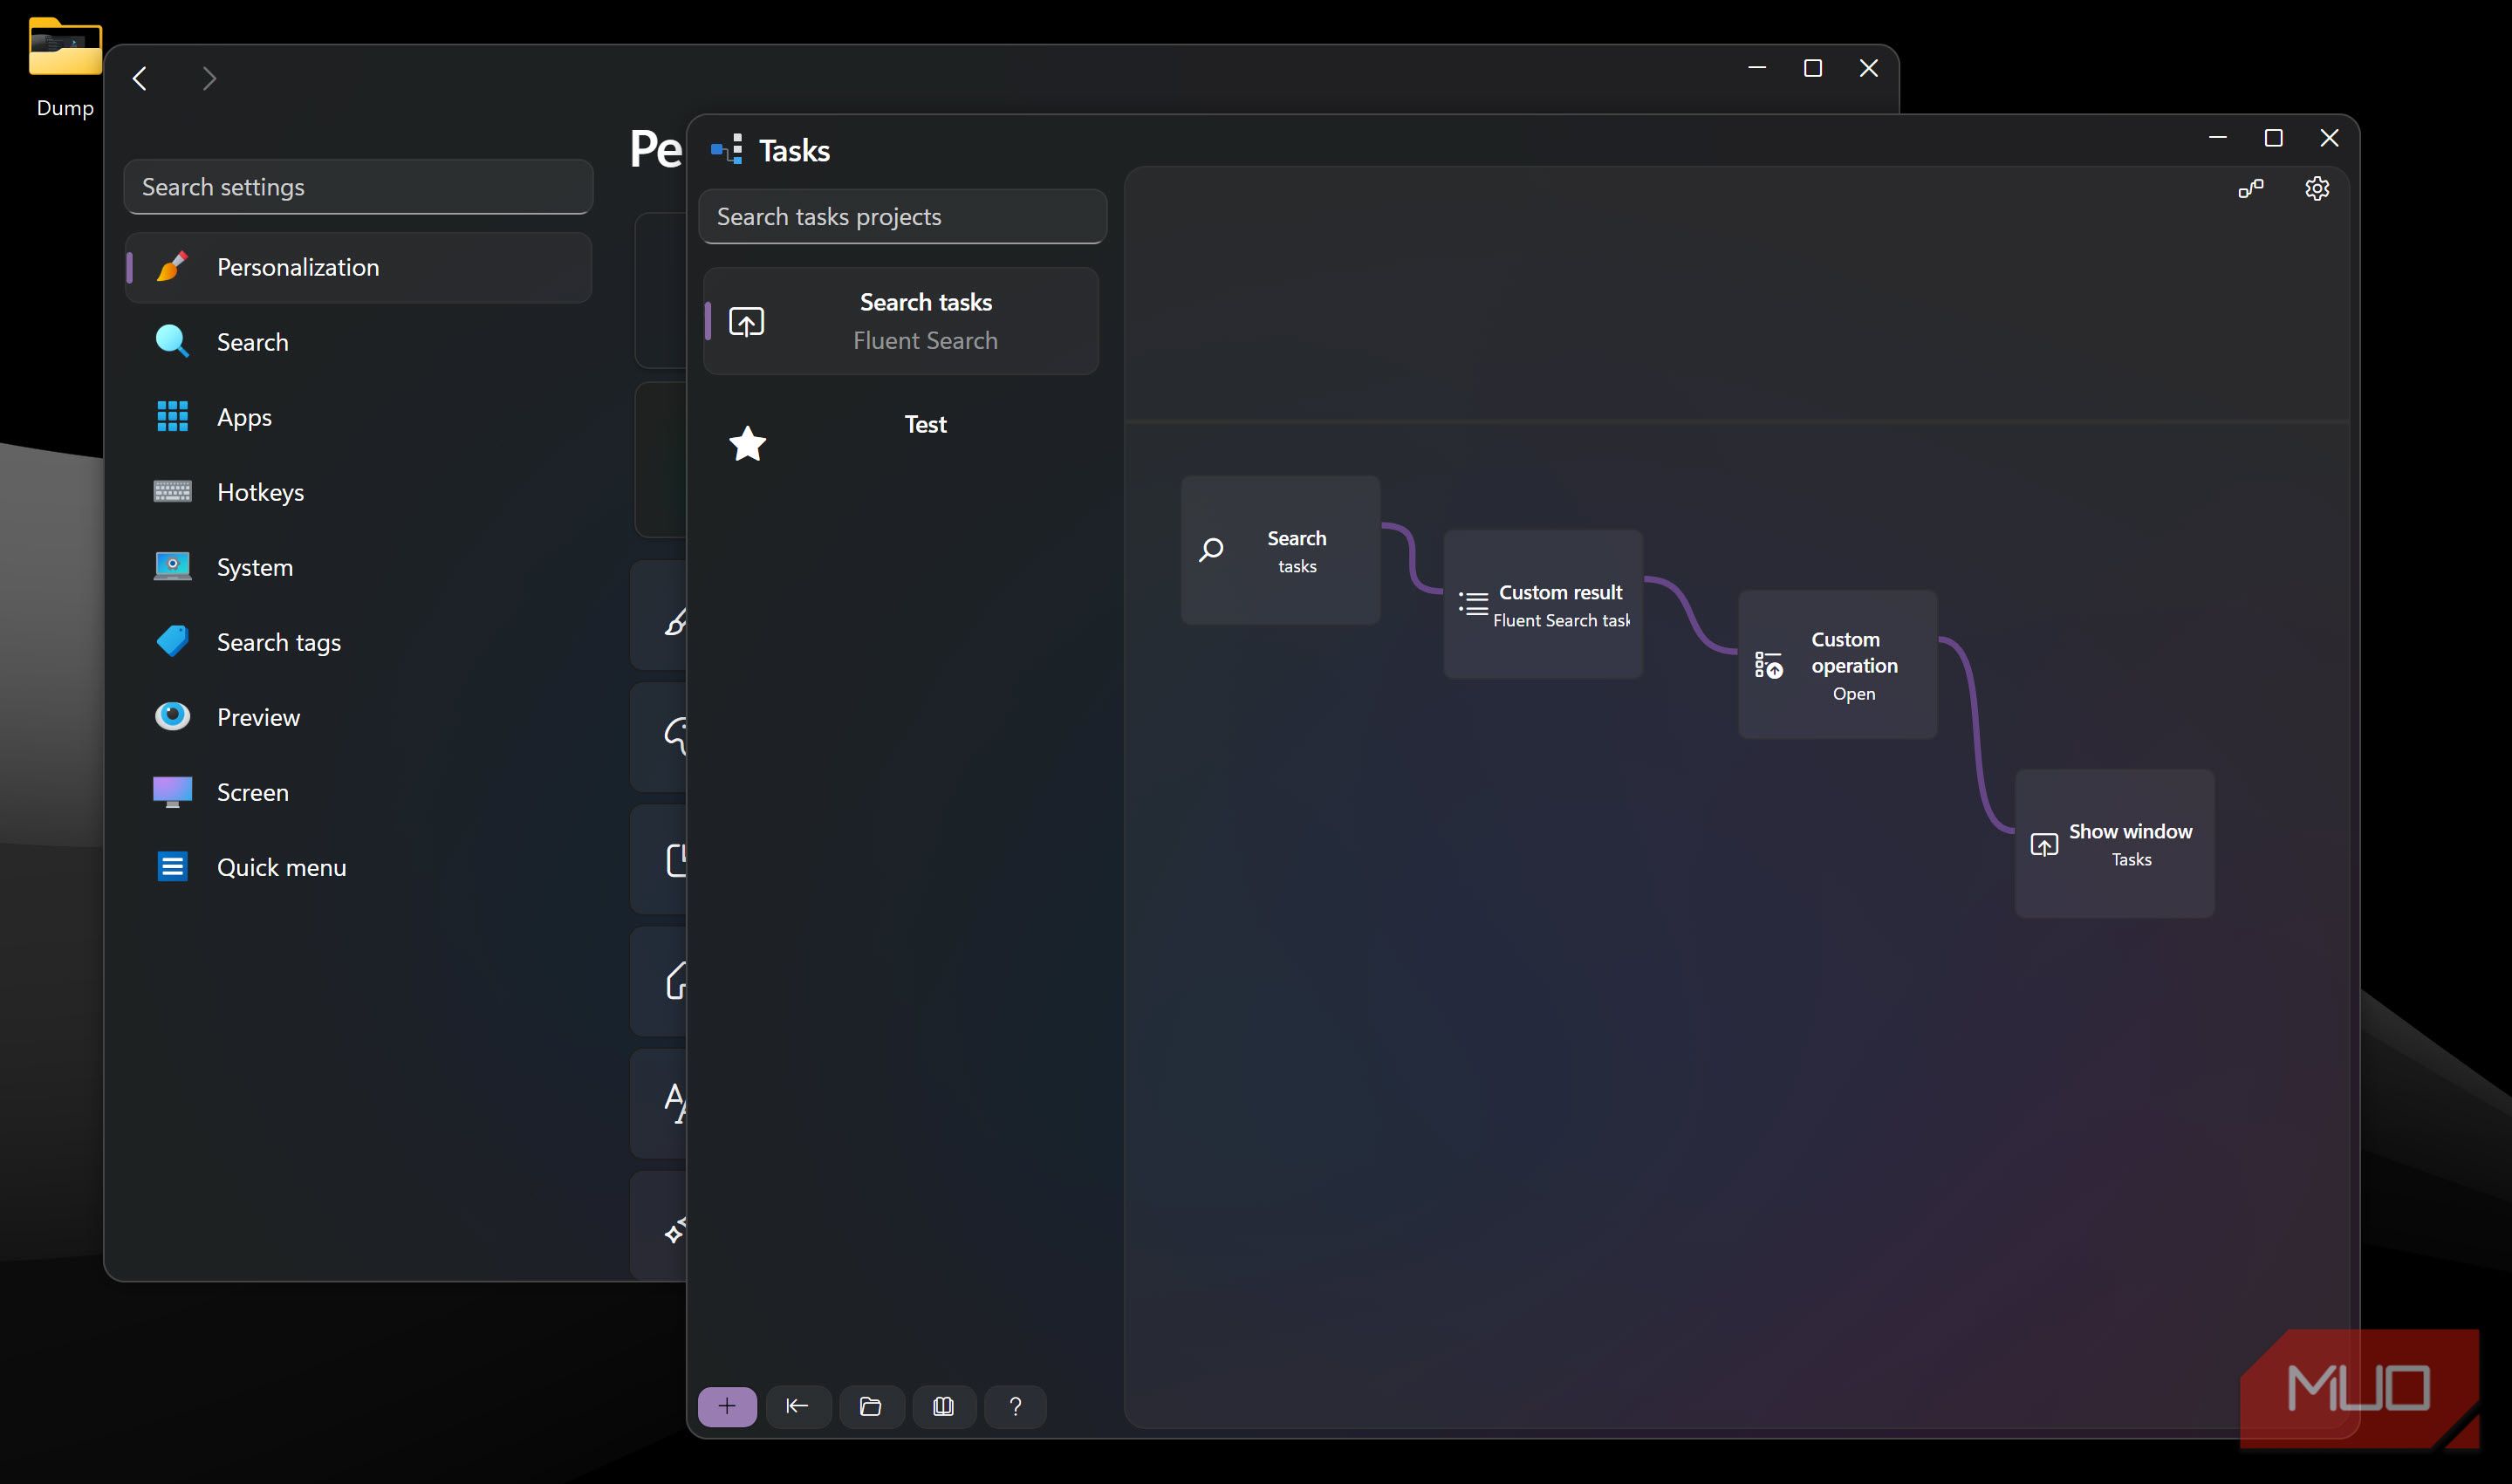Minimize the settings window behind Tasks
This screenshot has height=1484, width=2512.
point(1757,68)
